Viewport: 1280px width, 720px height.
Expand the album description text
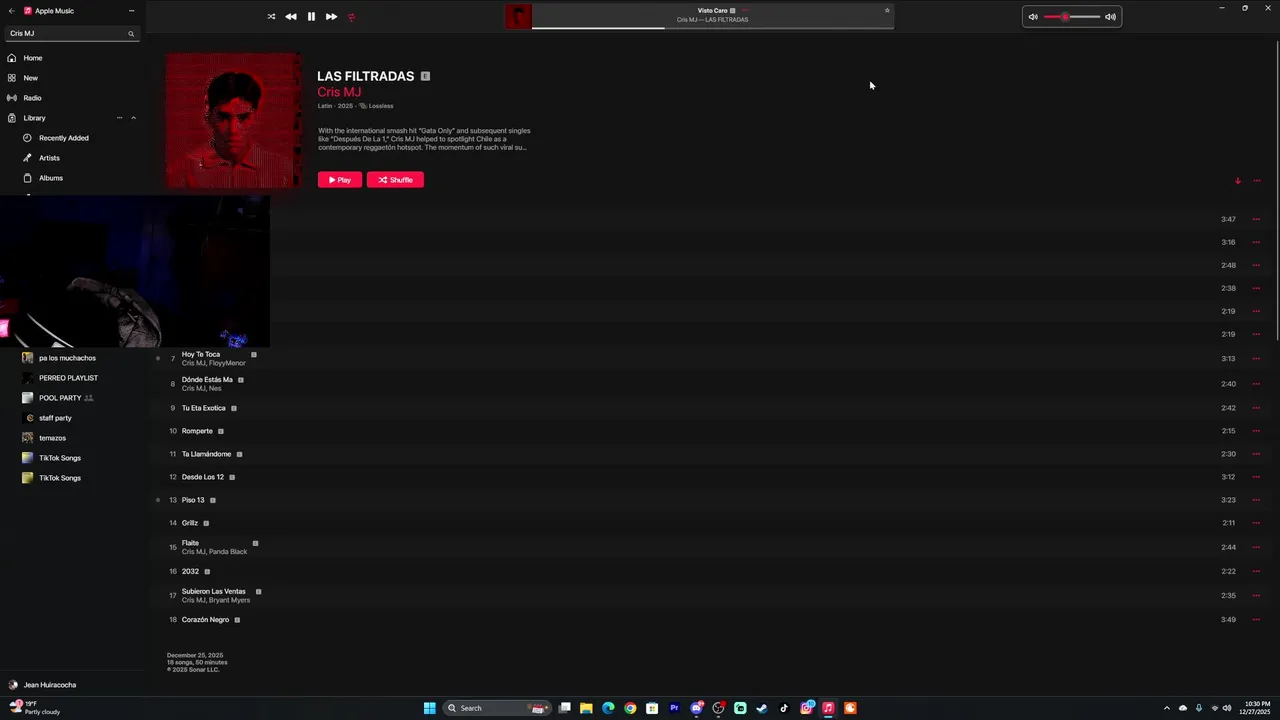pos(424,139)
